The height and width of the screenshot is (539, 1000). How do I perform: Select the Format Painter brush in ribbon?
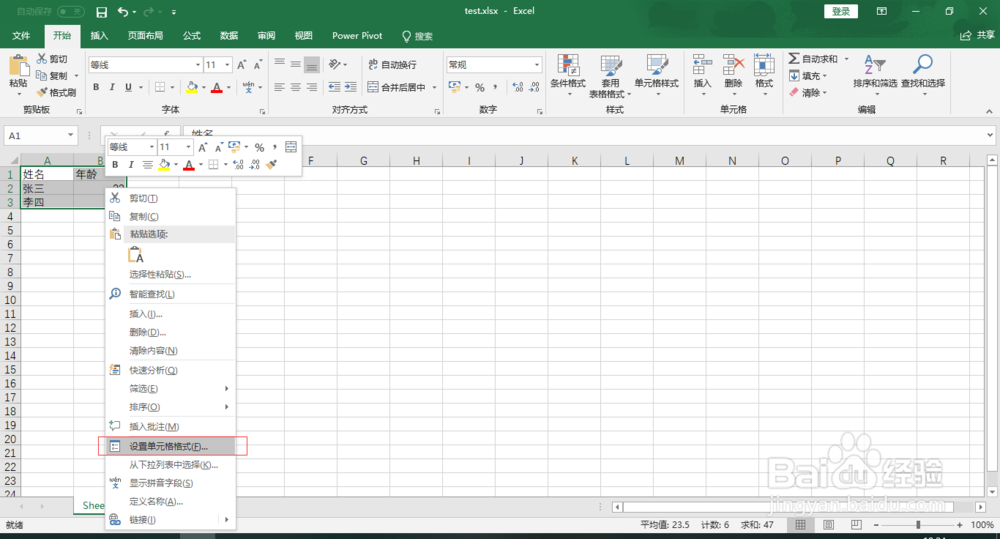(x=42, y=92)
